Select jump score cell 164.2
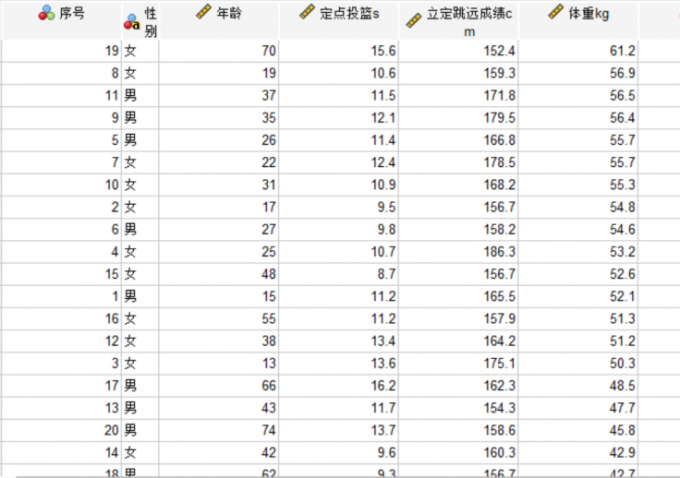 point(458,341)
